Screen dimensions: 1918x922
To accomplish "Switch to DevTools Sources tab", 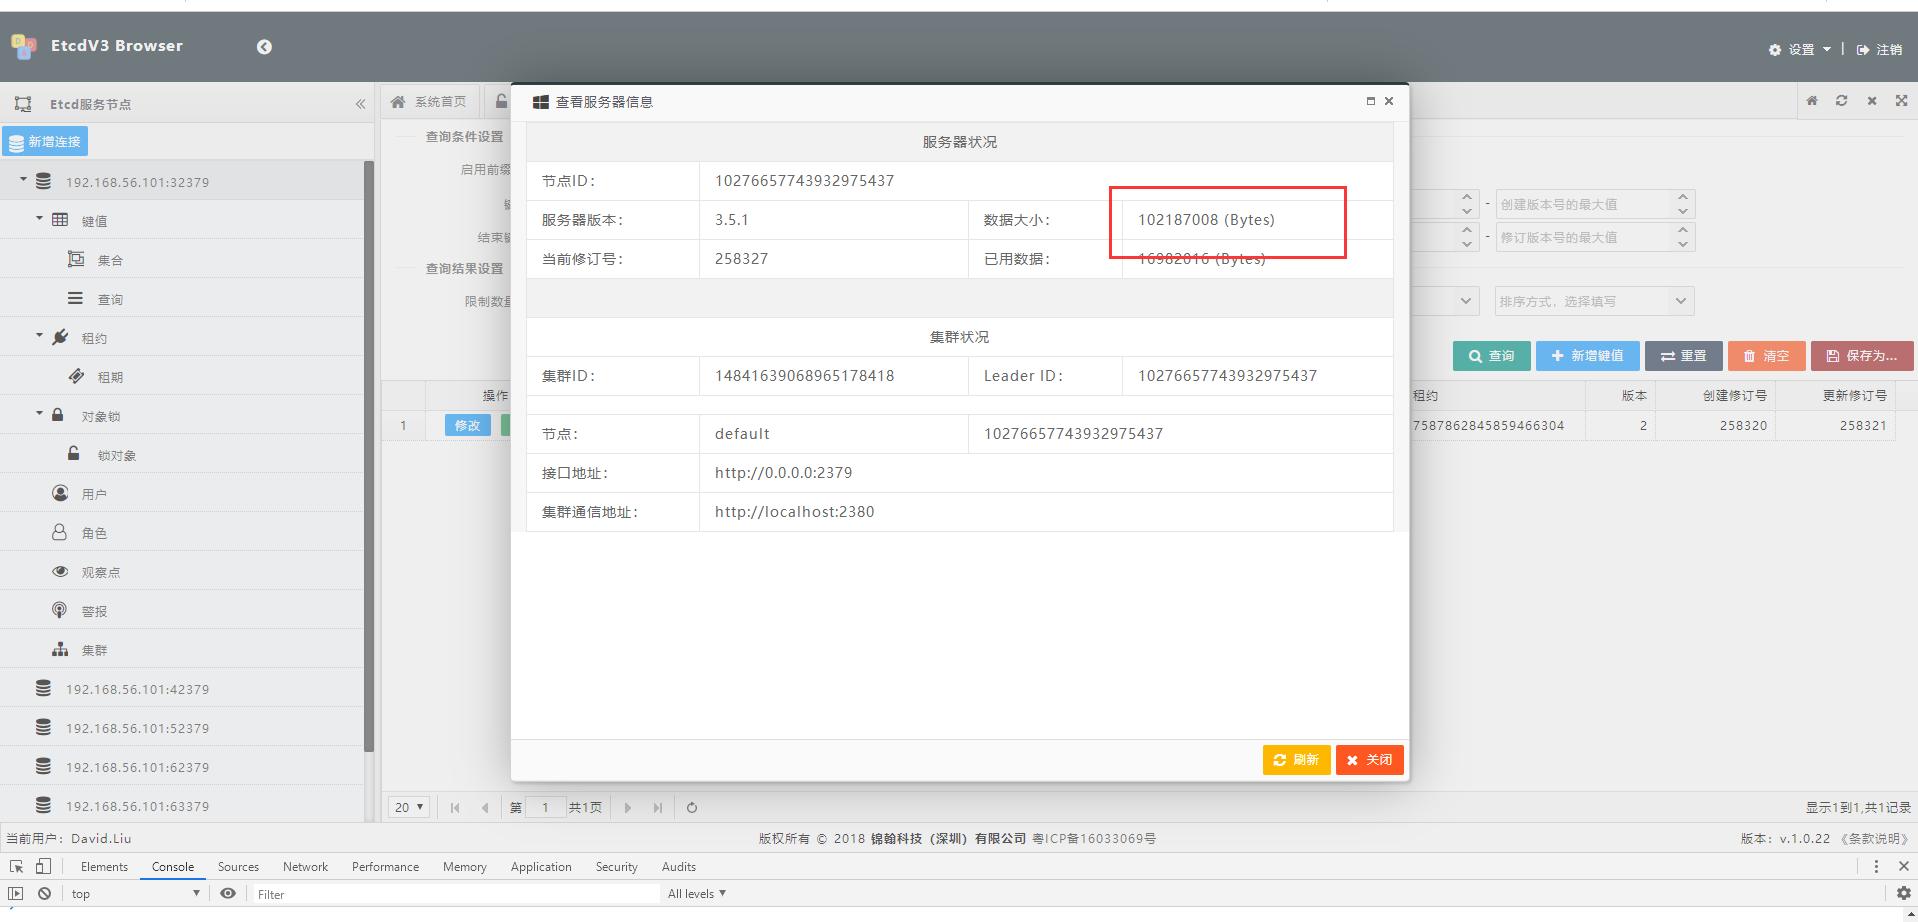I will (x=238, y=867).
